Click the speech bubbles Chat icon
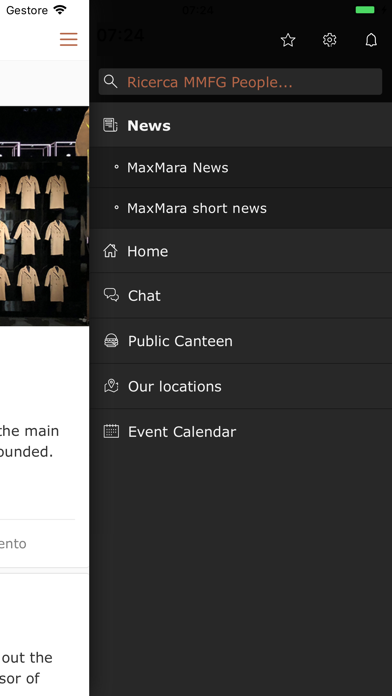The height and width of the screenshot is (696, 392). click(x=111, y=295)
